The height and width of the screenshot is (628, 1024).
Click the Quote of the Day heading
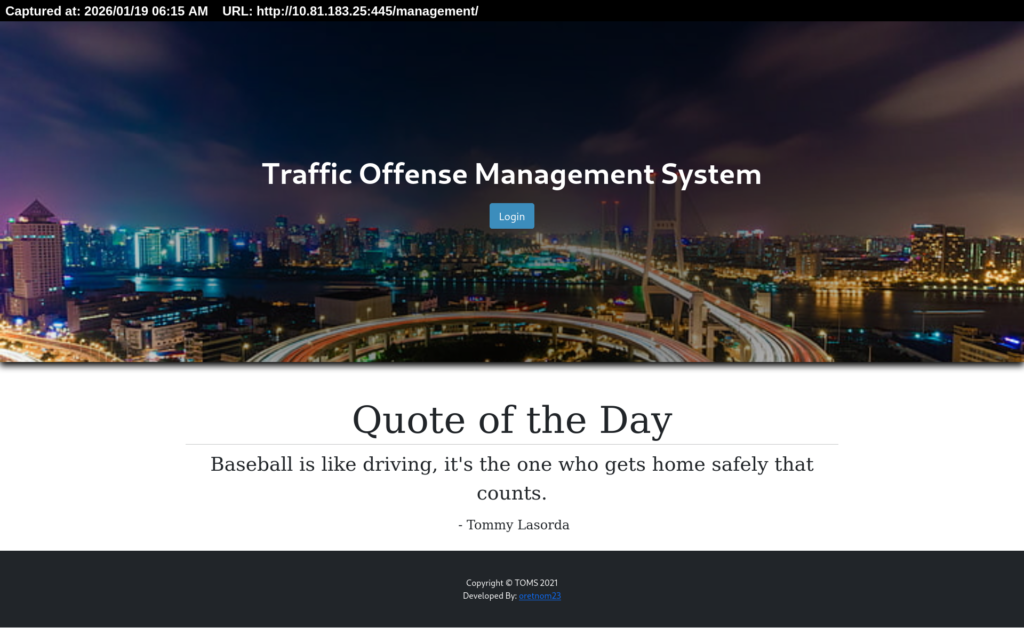pos(511,420)
